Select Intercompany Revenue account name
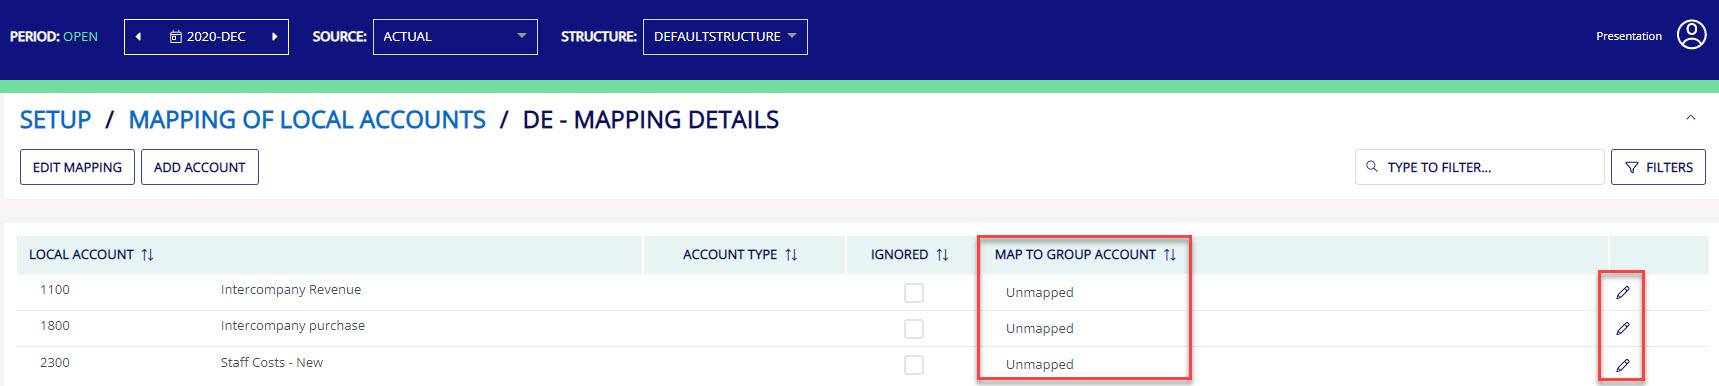The height and width of the screenshot is (386, 1719). coord(291,290)
